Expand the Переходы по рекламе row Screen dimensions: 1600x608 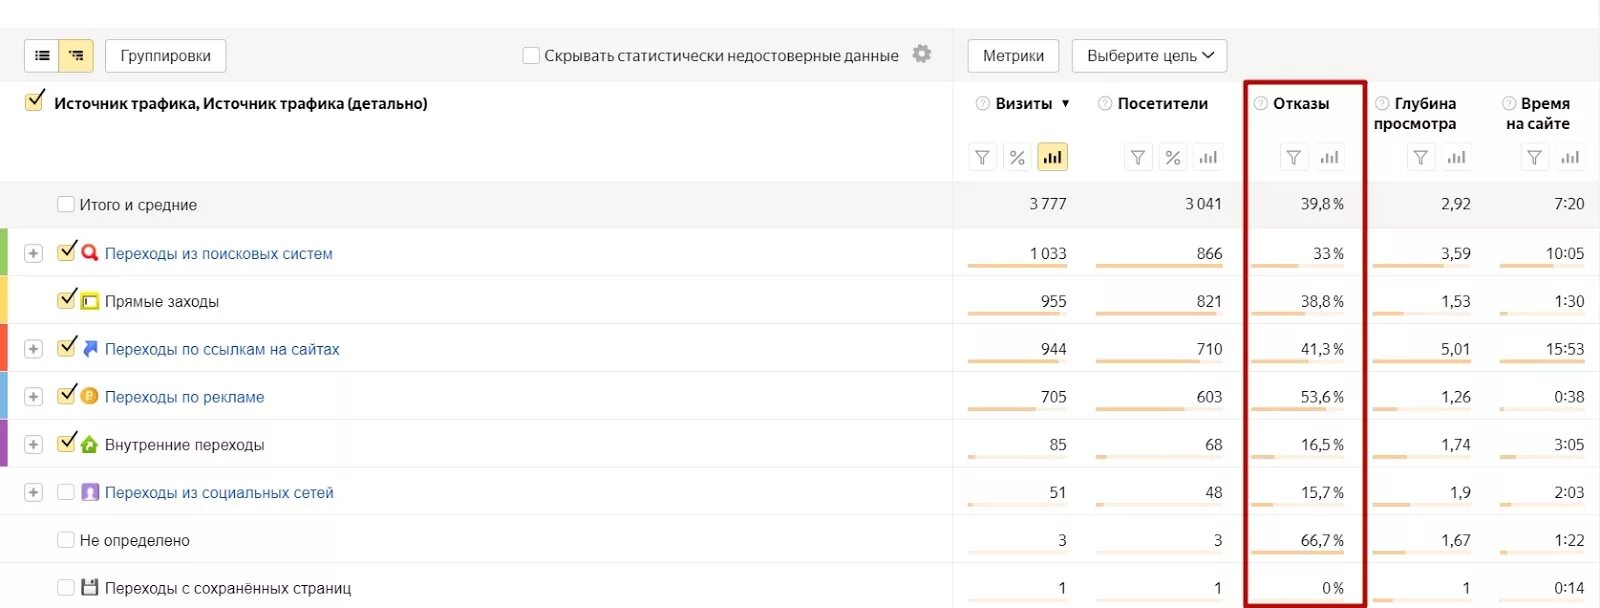(x=33, y=397)
